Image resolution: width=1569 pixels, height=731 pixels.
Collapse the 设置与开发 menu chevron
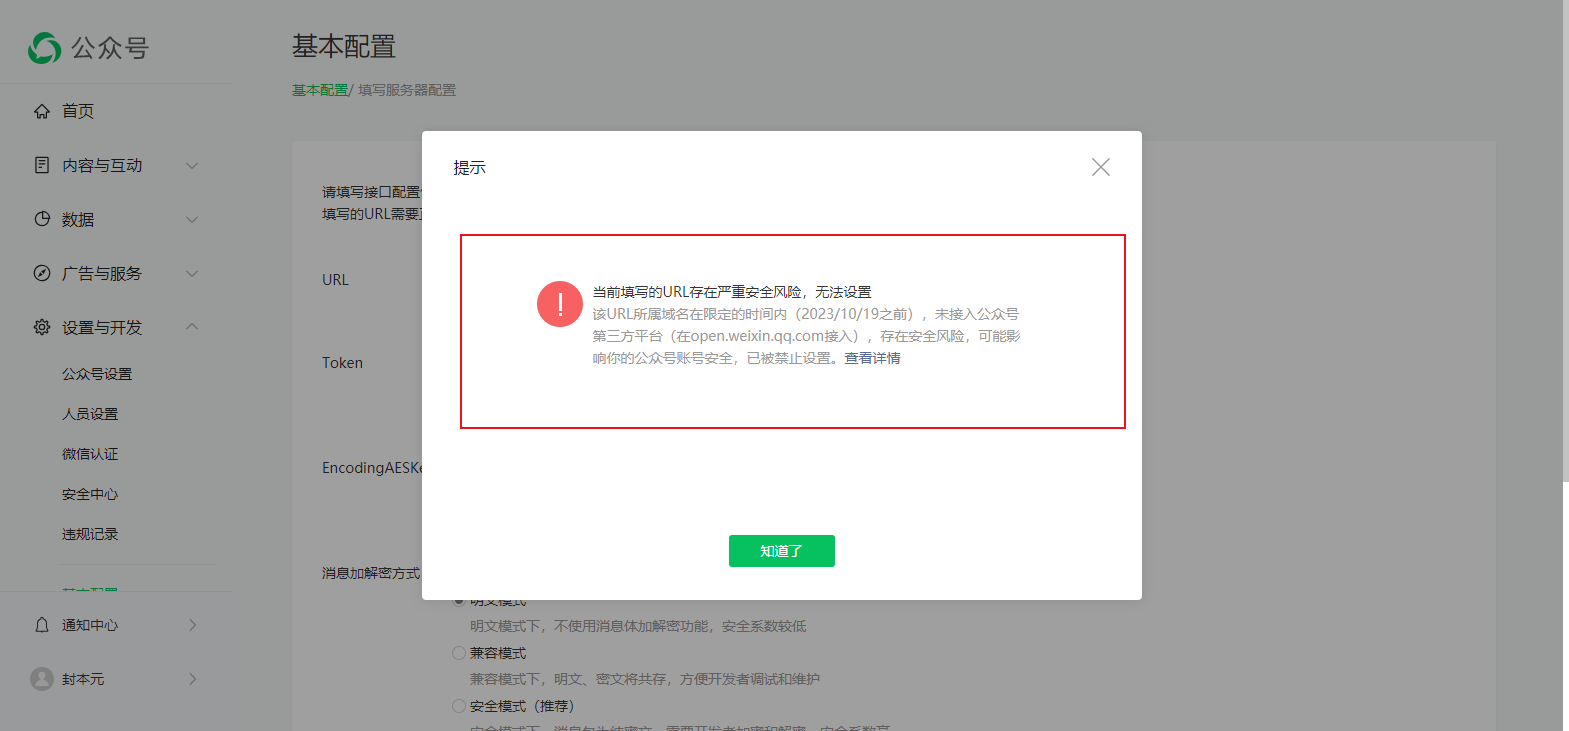(192, 327)
